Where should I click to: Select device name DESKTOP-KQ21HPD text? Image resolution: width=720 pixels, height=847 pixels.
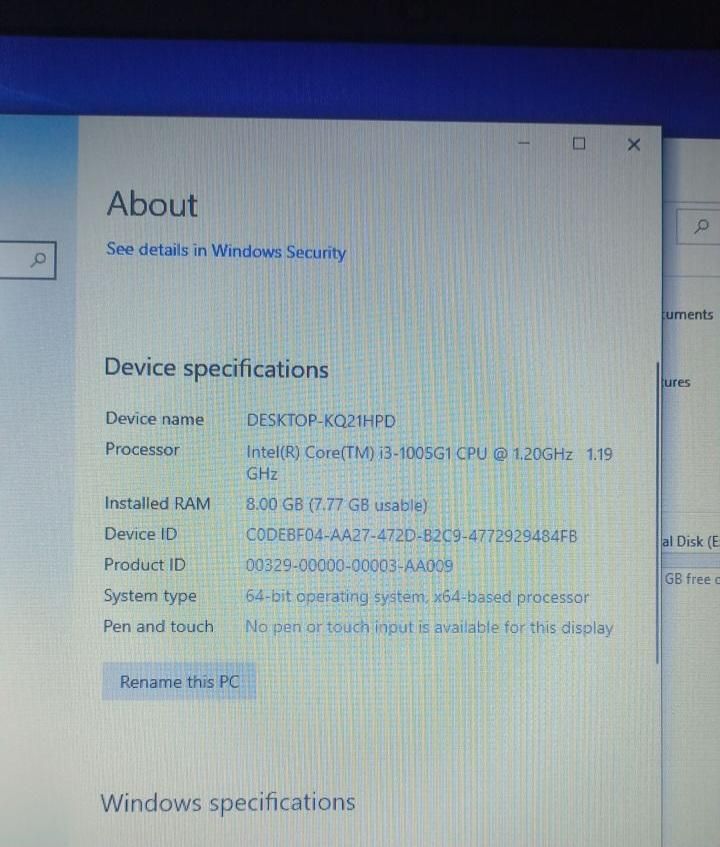coord(321,421)
